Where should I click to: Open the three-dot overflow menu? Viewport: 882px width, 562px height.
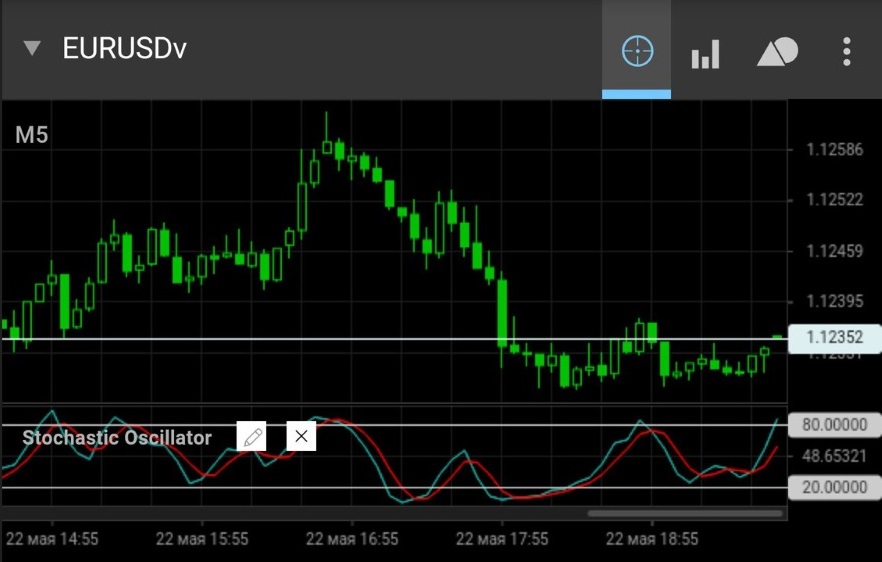(847, 52)
